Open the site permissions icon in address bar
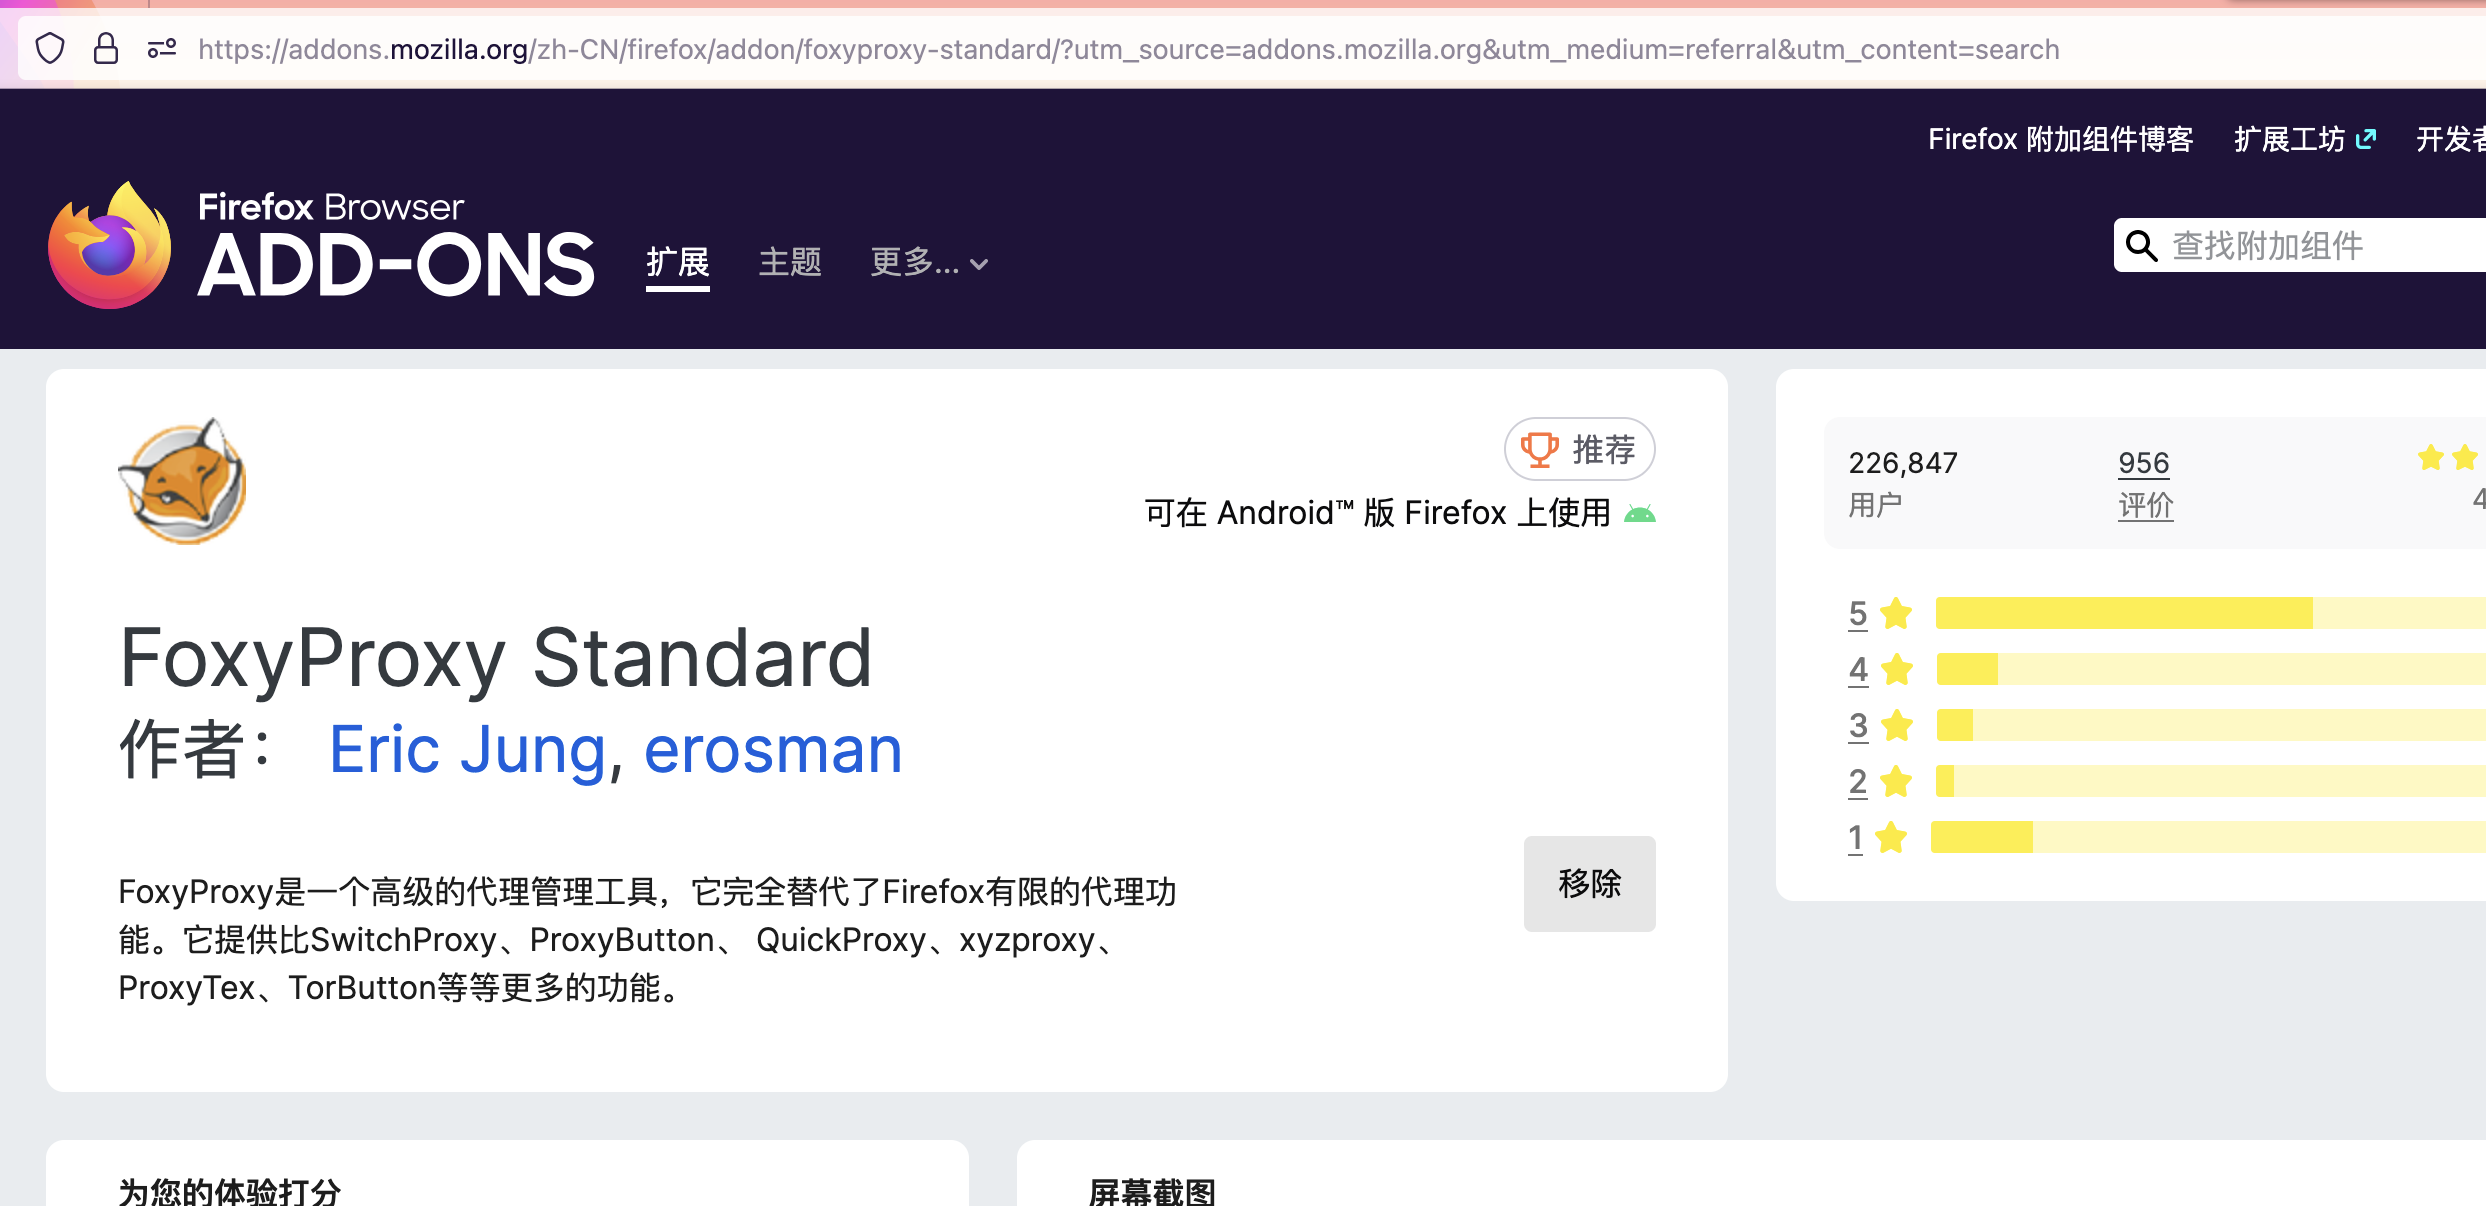Viewport: 2486px width, 1206px height. point(162,49)
